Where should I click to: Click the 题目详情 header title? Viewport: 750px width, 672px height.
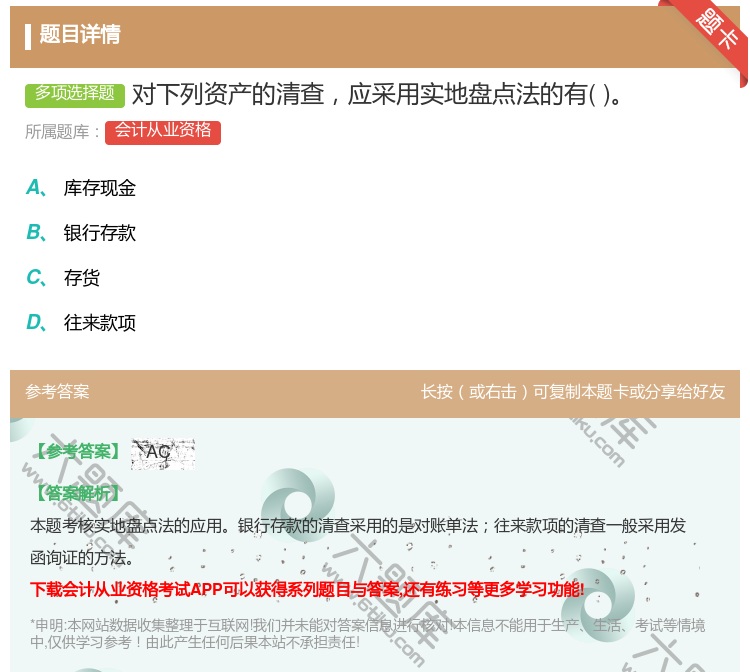pos(79,35)
